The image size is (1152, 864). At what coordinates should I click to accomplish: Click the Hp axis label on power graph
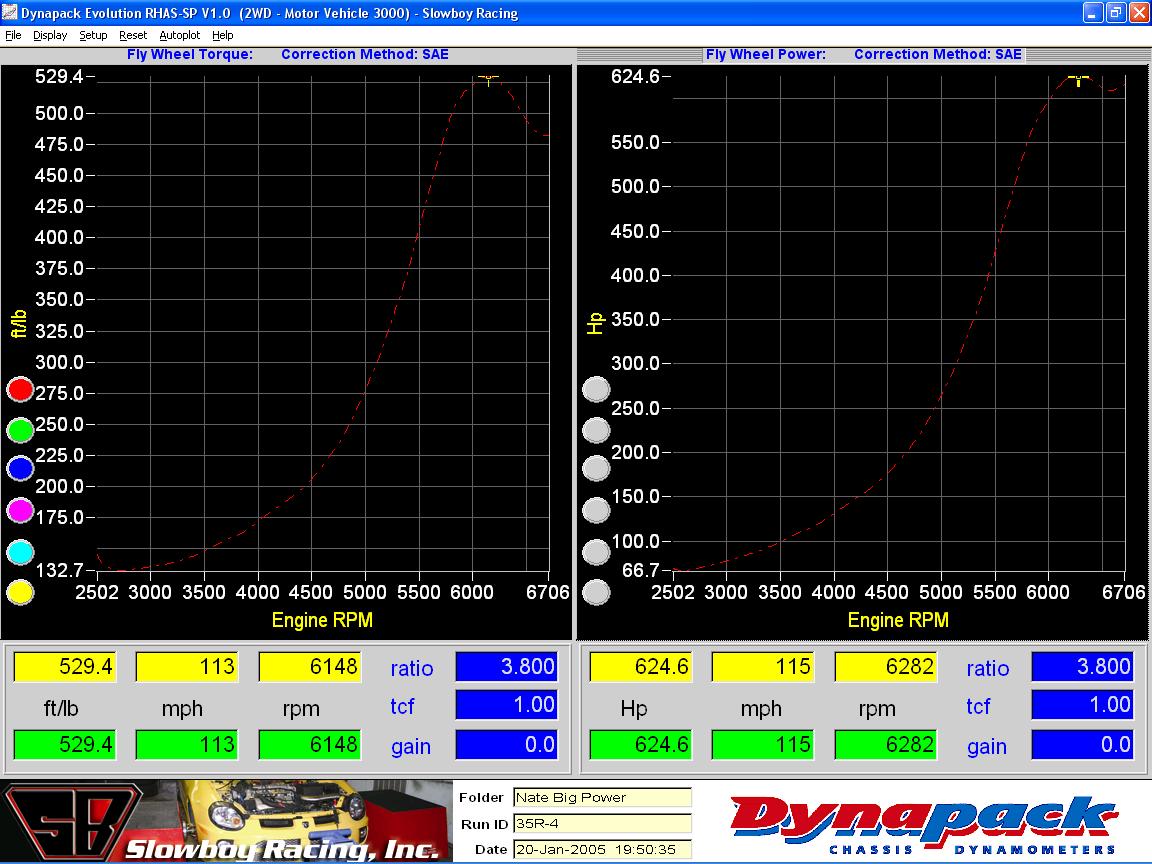click(595, 323)
